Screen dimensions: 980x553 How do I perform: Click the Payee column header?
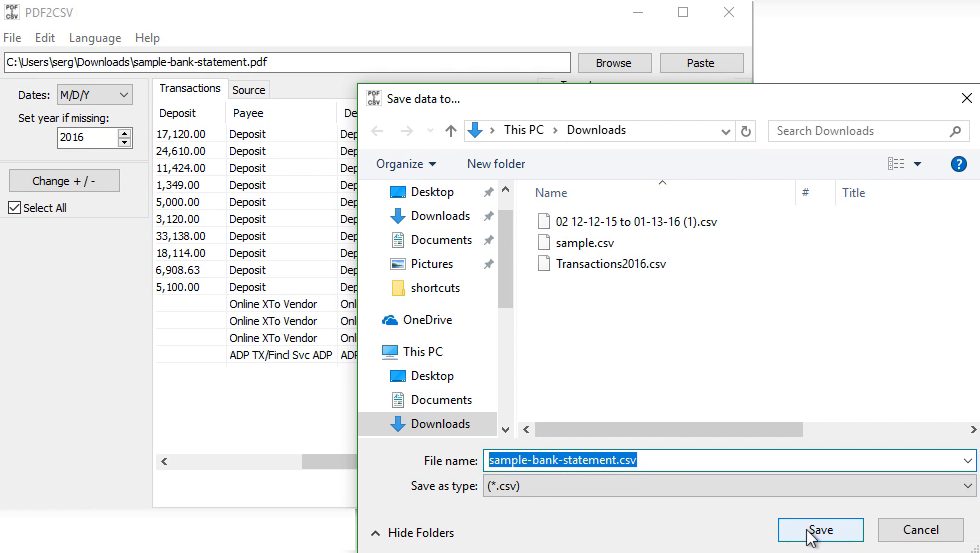(248, 113)
